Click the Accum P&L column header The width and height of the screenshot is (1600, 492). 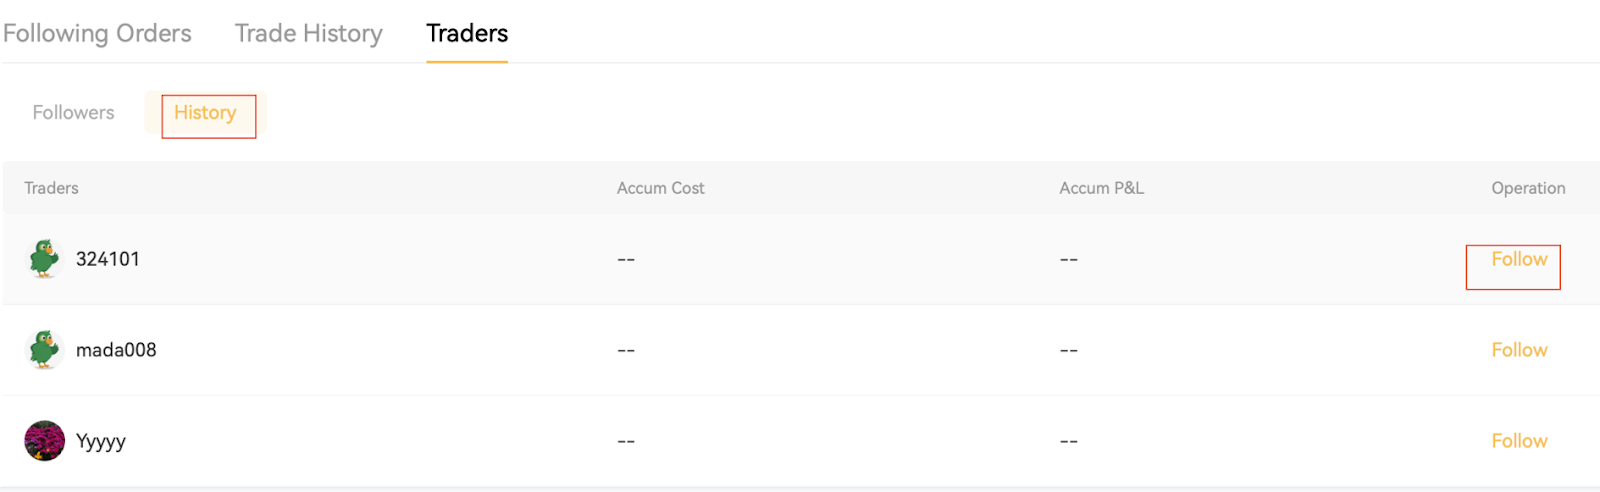tap(1101, 188)
